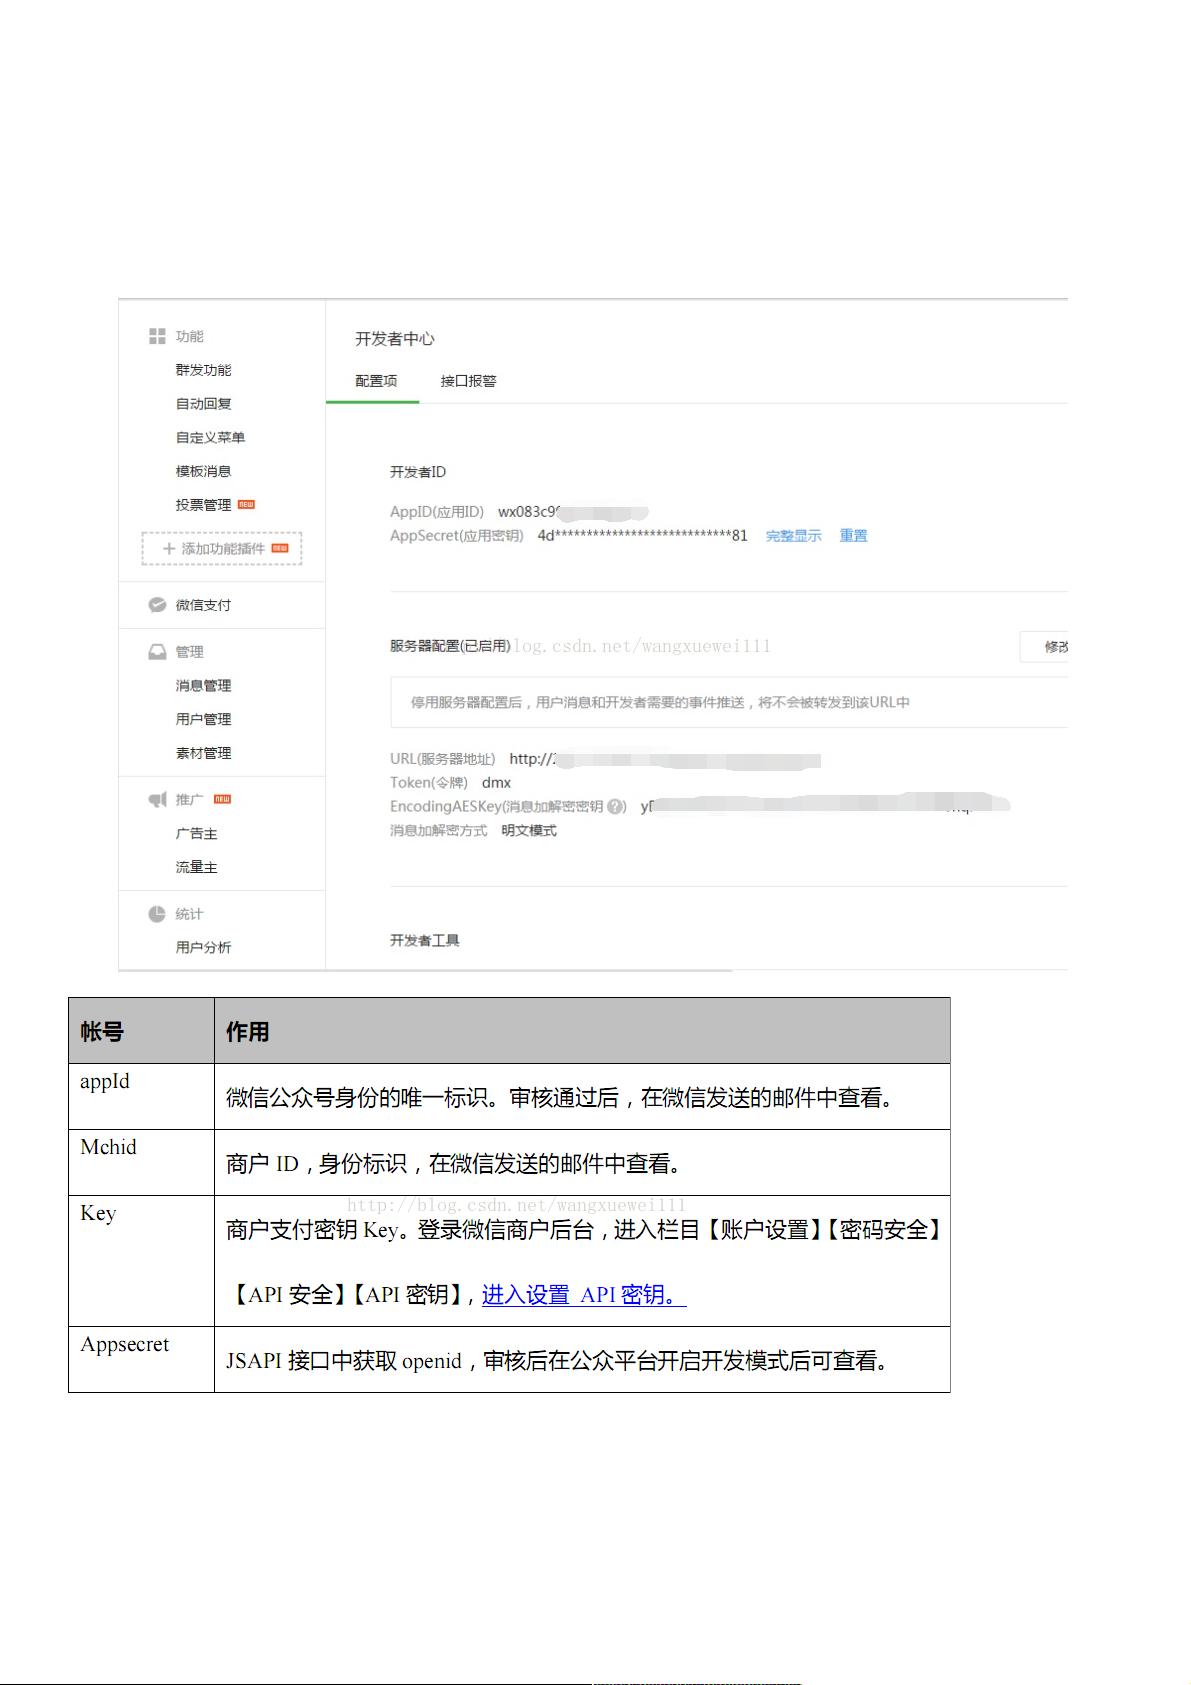Click 完整显示 to reveal AppSecret
The height and width of the screenshot is (1685, 1191).
793,536
